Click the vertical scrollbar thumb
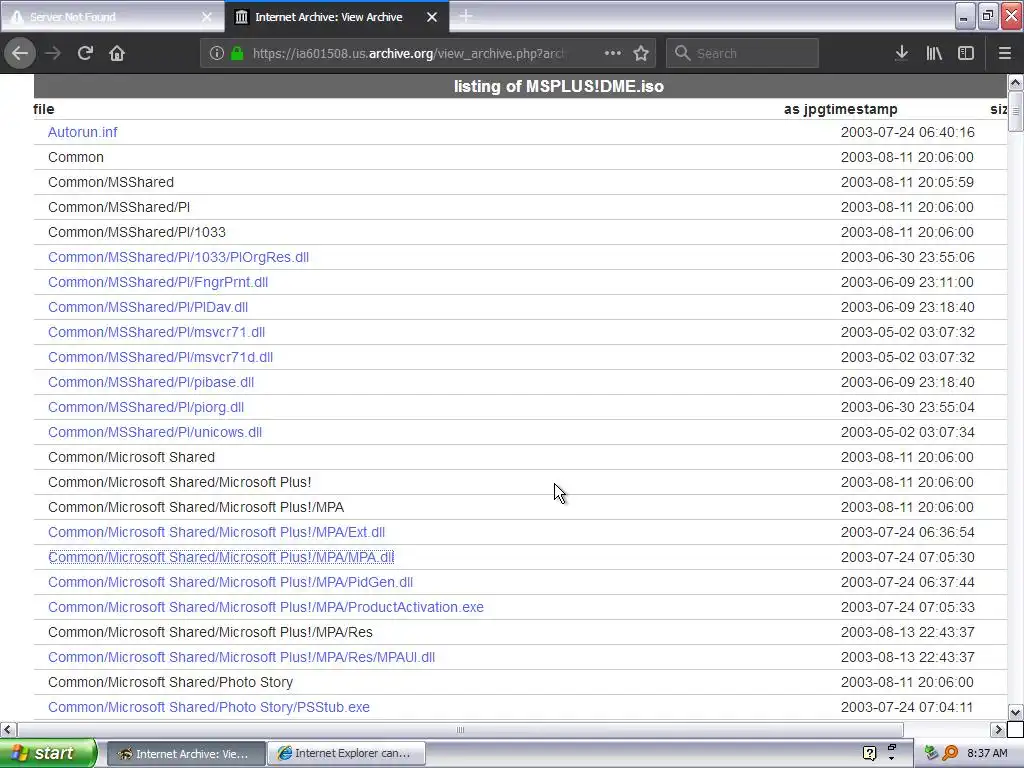 click(x=1016, y=112)
